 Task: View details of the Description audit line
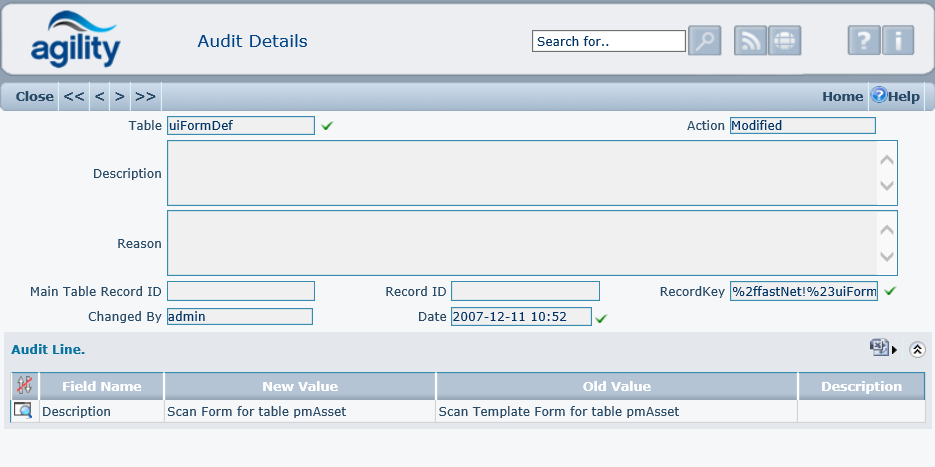click(22, 411)
